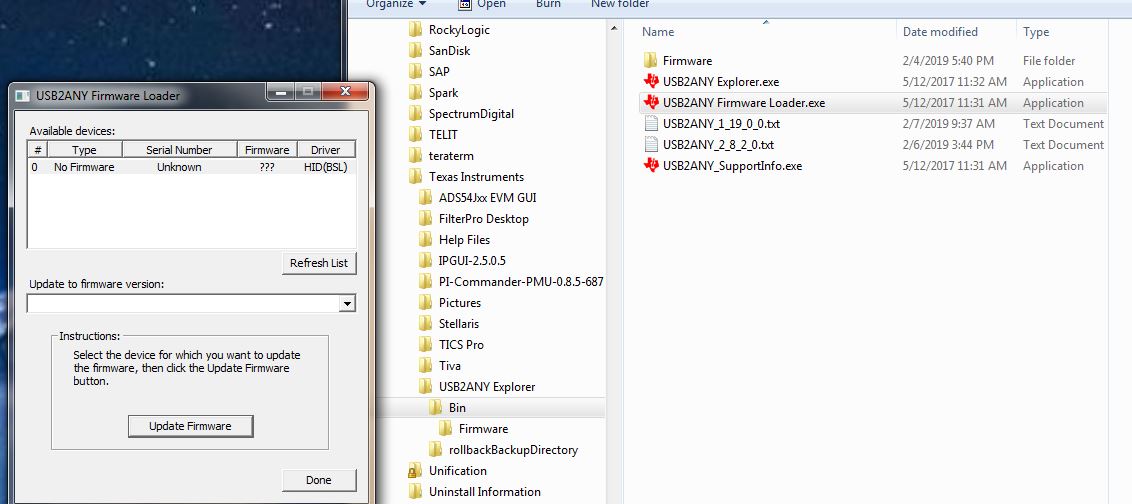Click the Tiva folder icon
The width and height of the screenshot is (1132, 504).
click(x=425, y=365)
